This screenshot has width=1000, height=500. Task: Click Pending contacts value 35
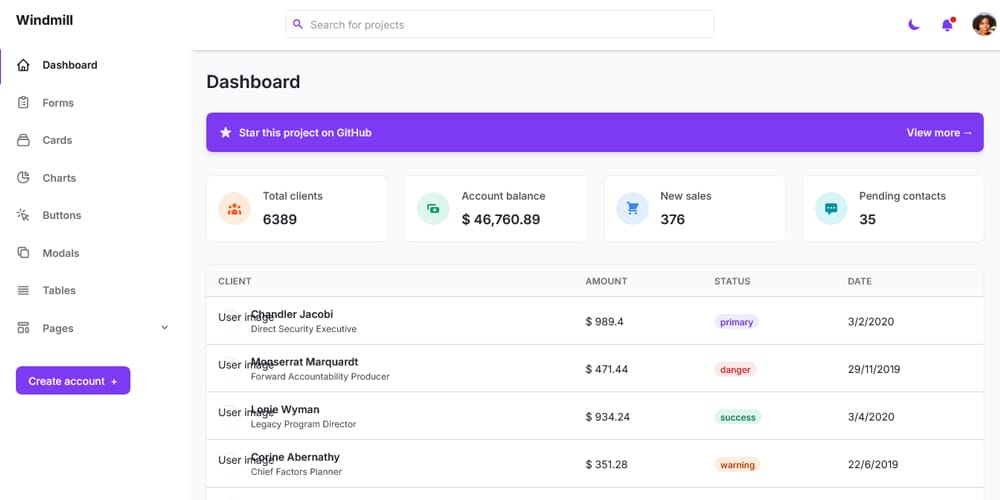click(x=867, y=219)
